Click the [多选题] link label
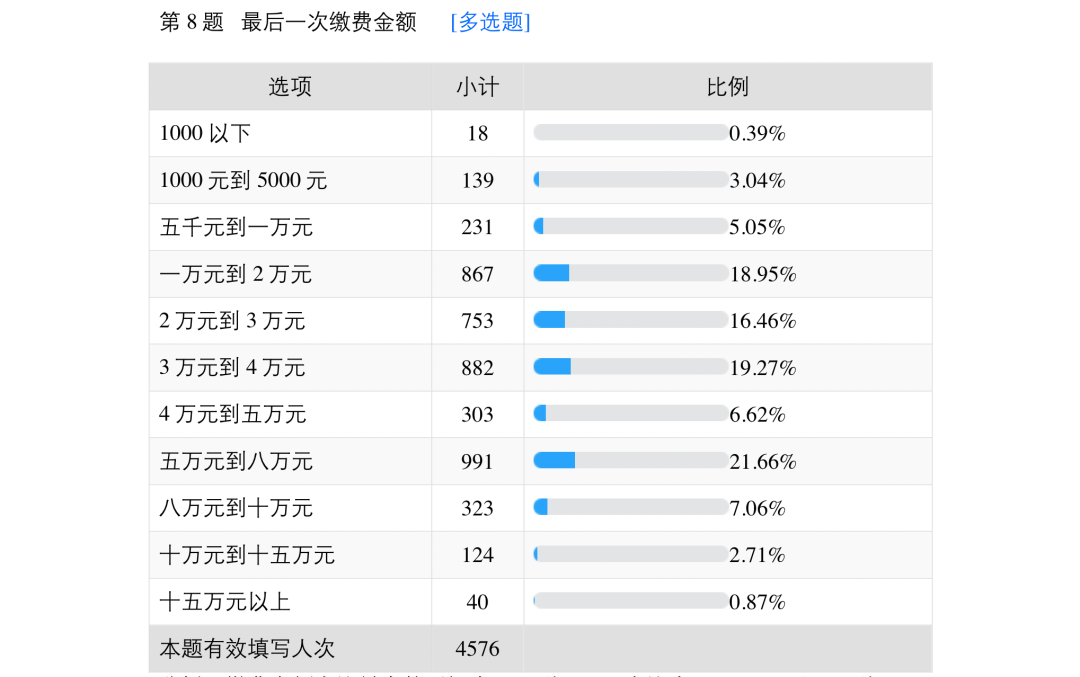1080x677 pixels. click(x=490, y=22)
